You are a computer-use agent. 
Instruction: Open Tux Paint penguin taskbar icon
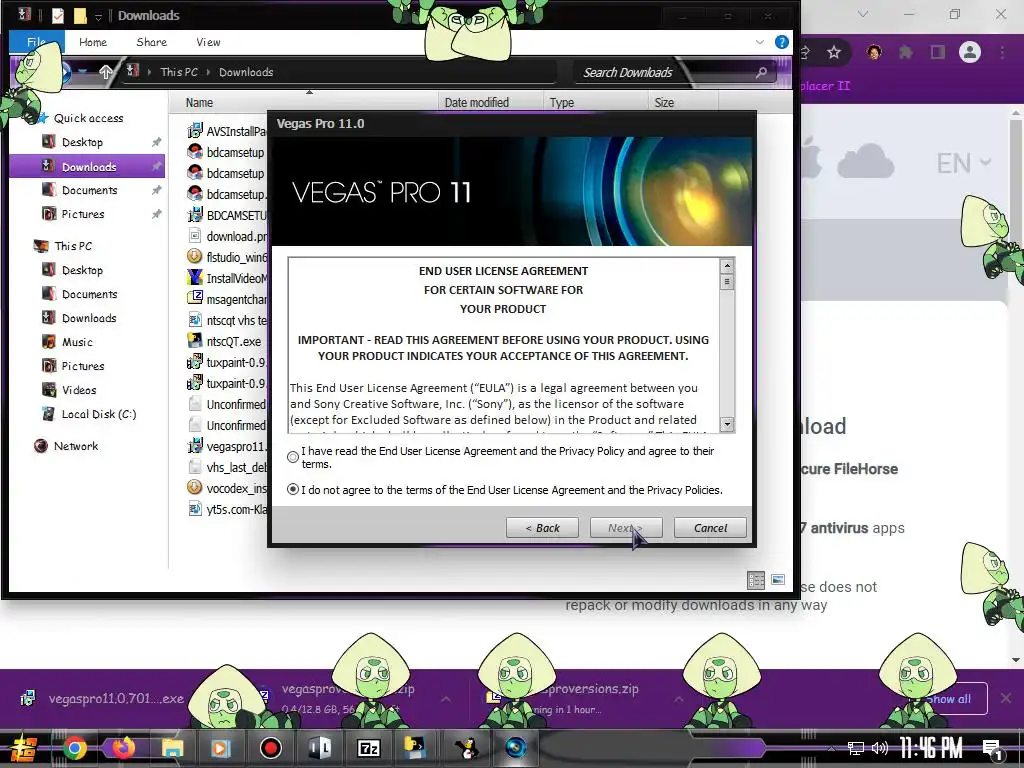[x=466, y=748]
